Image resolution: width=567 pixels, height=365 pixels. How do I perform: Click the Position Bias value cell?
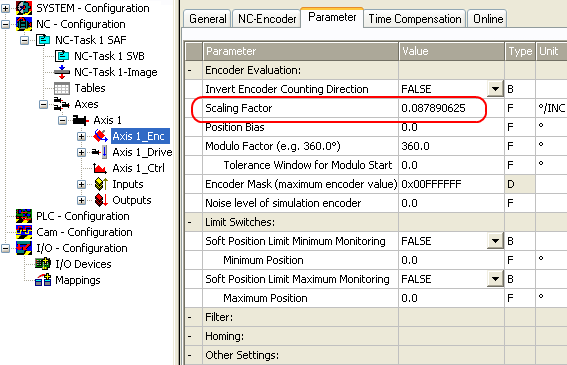(x=452, y=127)
